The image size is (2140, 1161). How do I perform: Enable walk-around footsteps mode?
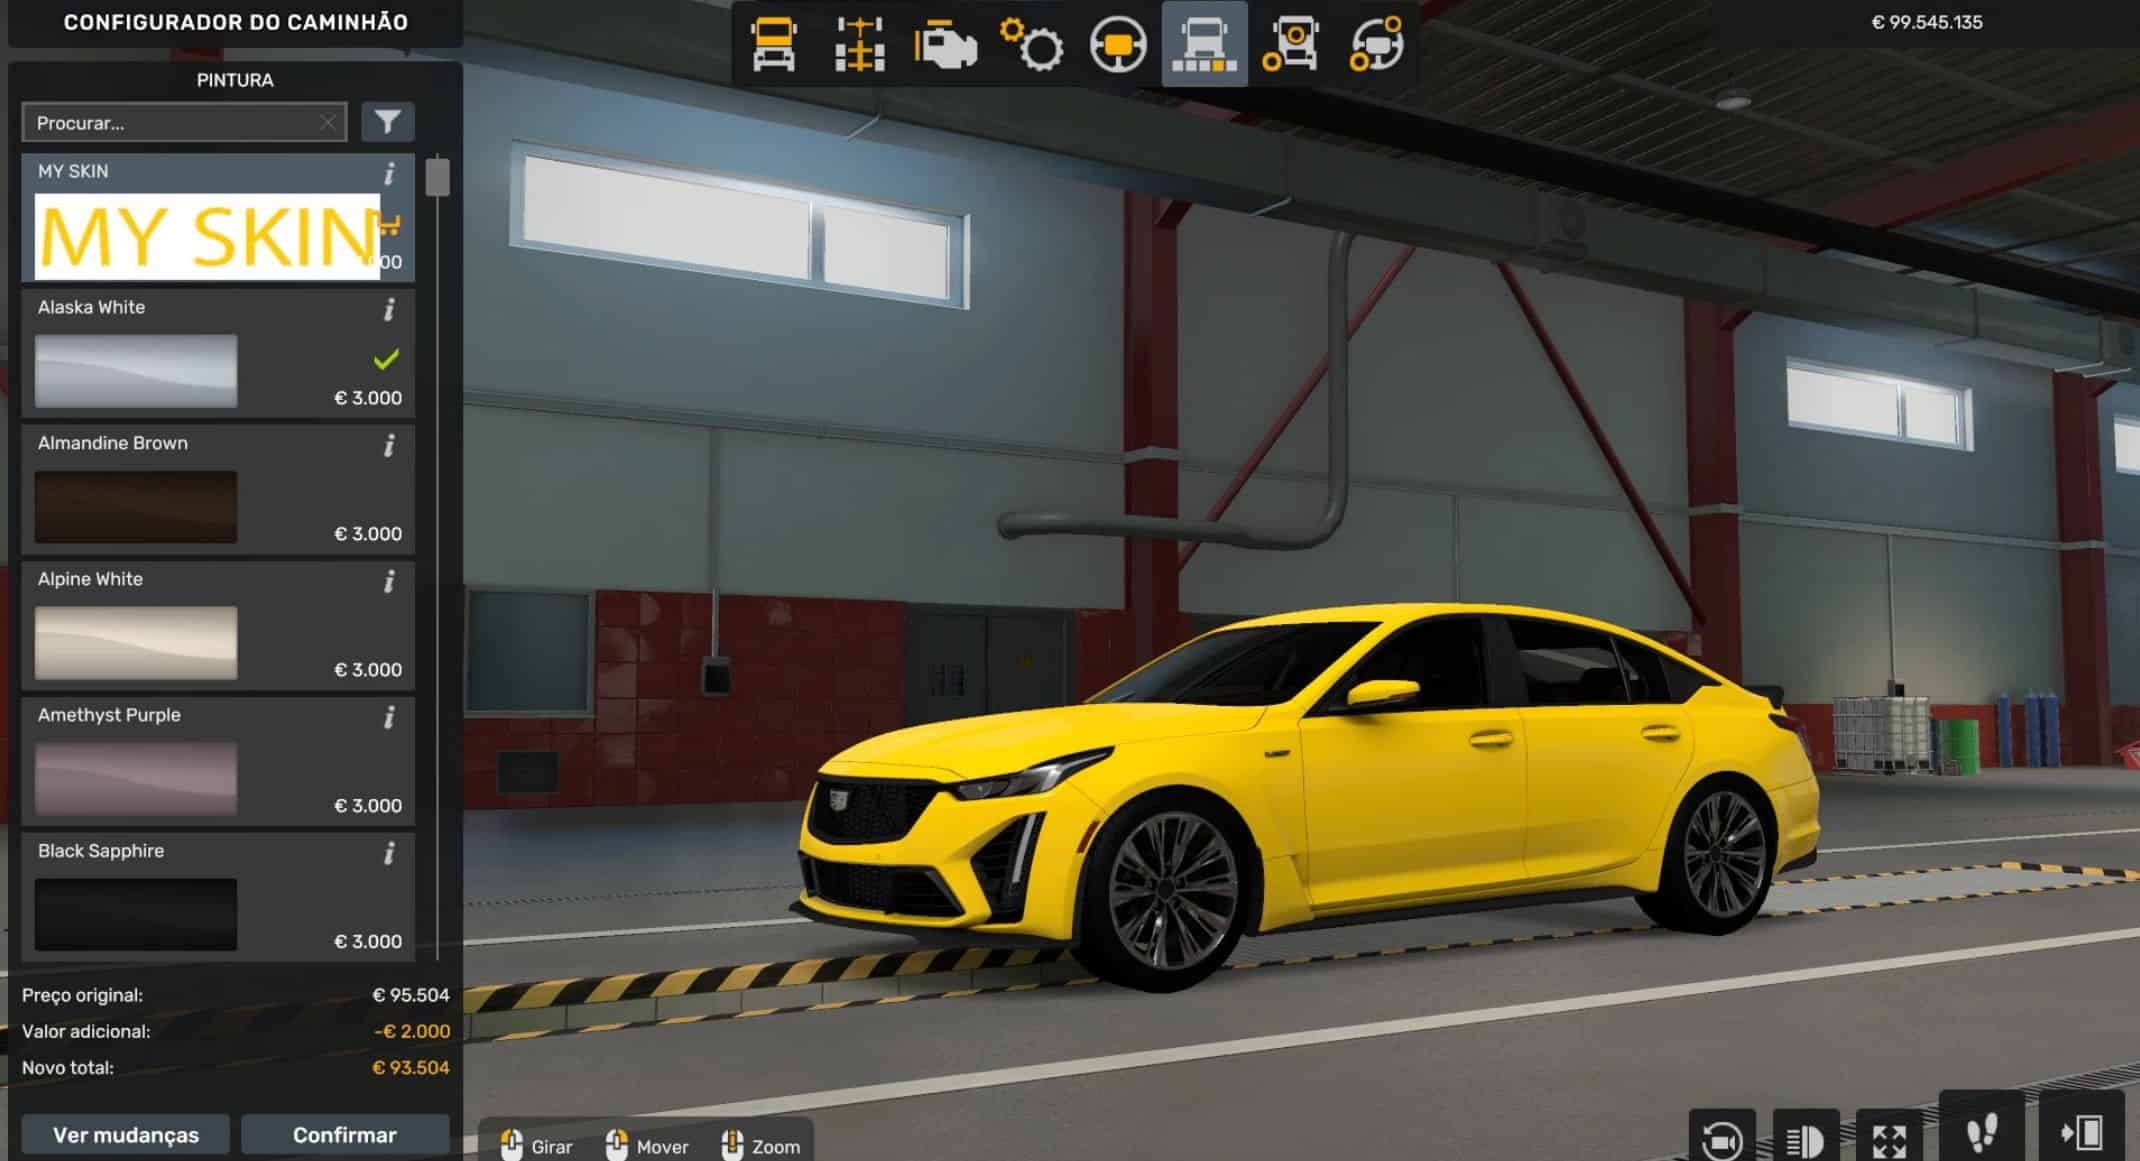click(x=1981, y=1132)
